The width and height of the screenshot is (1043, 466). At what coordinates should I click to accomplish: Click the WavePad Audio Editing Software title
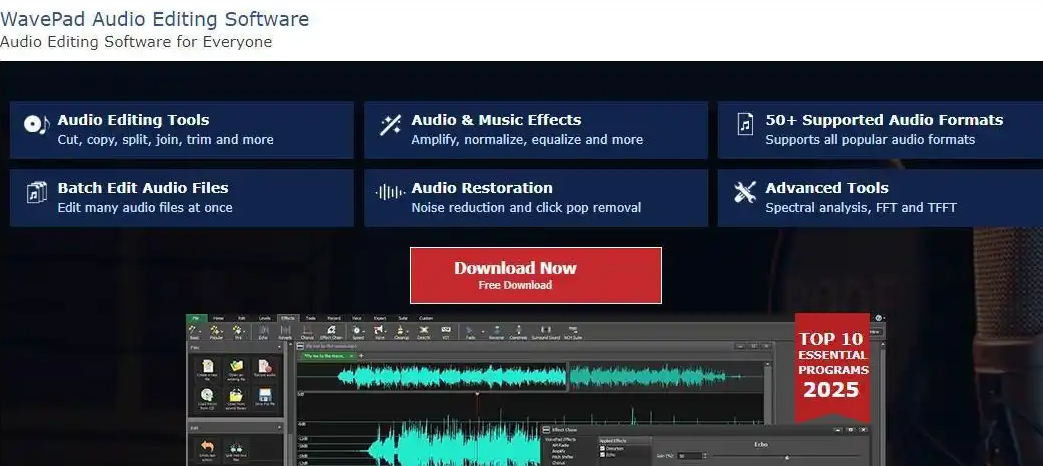[x=154, y=19]
